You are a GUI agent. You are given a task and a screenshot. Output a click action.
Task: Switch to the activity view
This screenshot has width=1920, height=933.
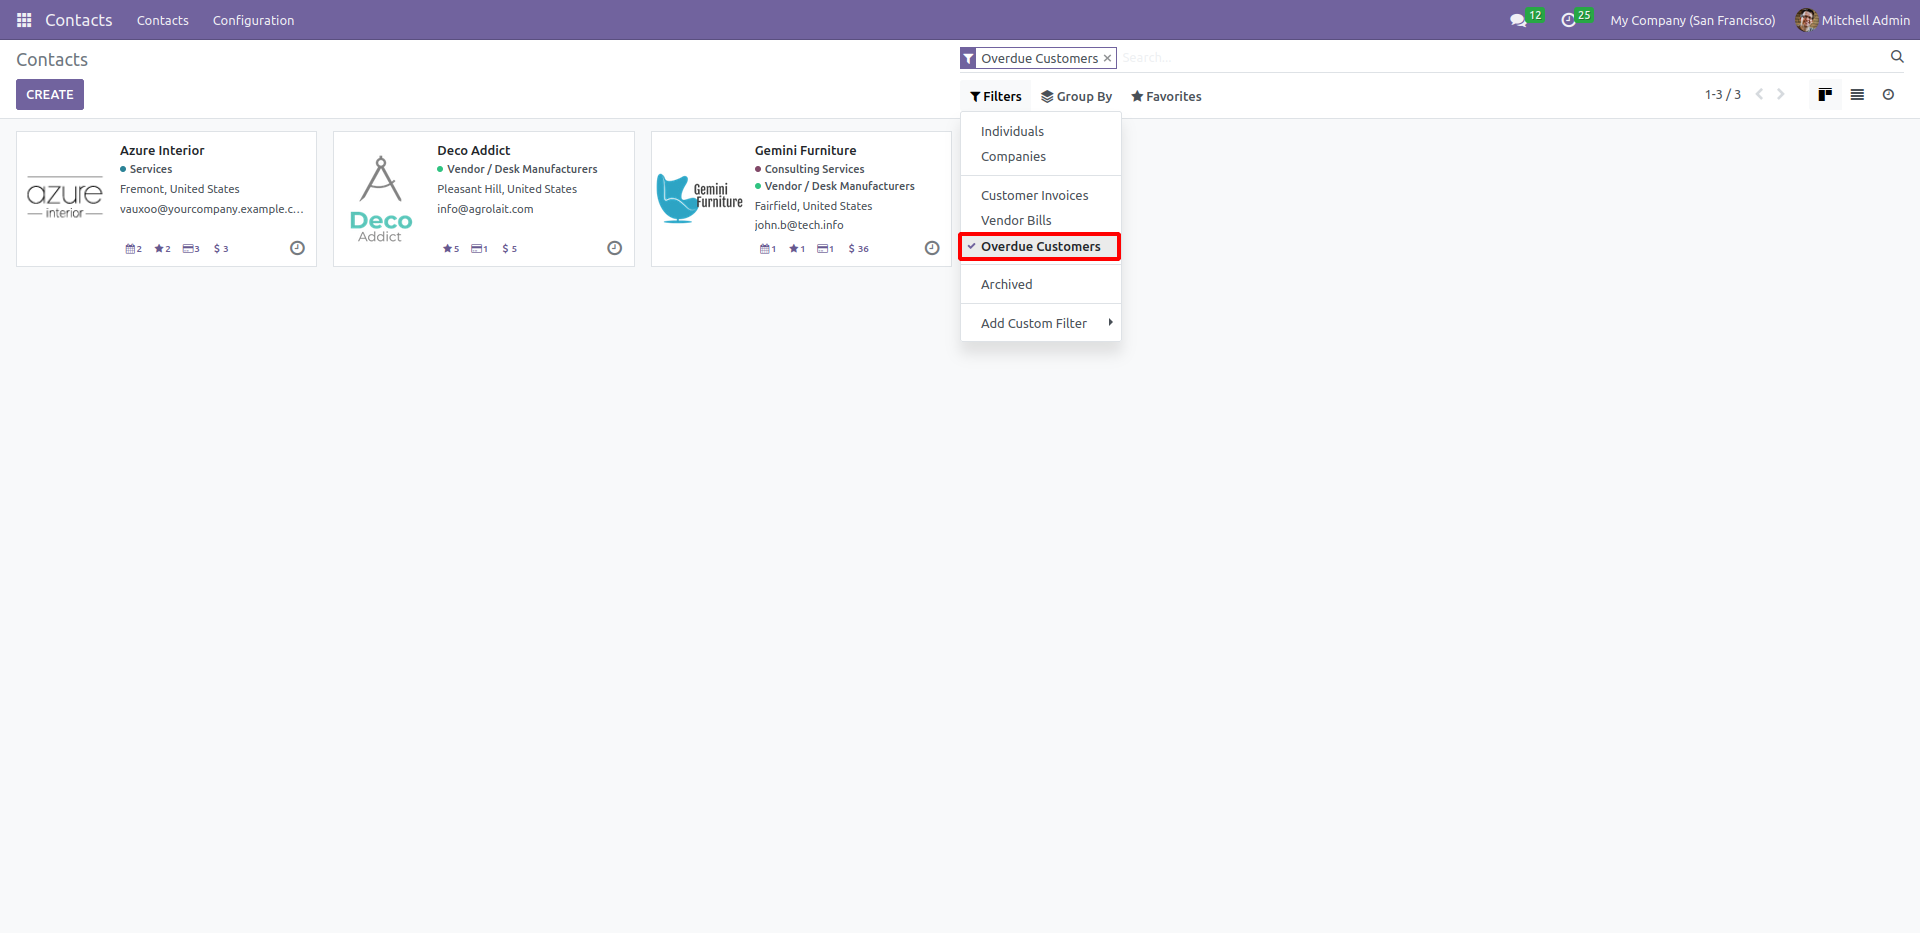point(1888,95)
